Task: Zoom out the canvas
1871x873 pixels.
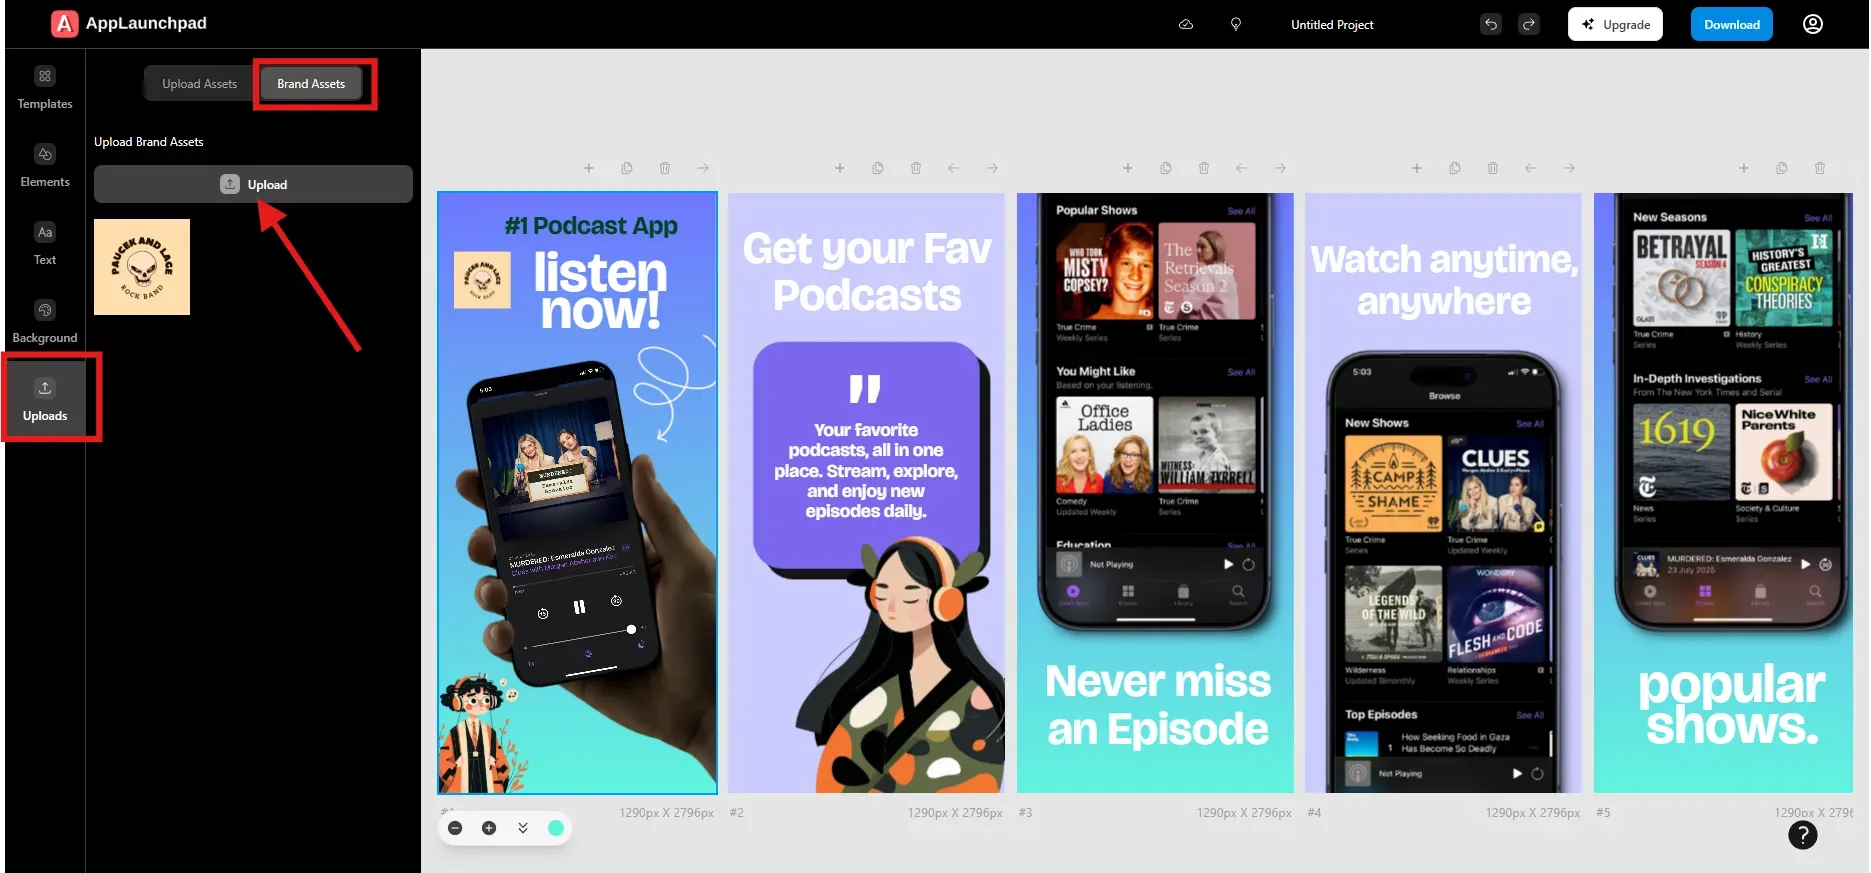Action: (455, 828)
